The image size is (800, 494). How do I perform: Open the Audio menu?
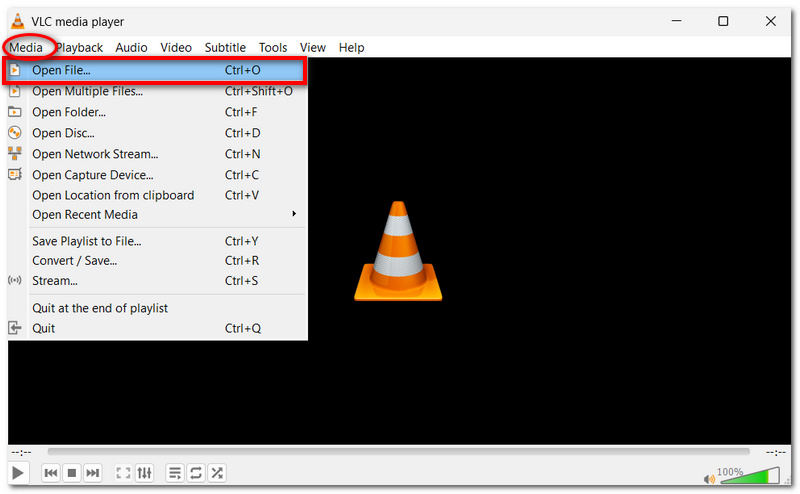(x=131, y=47)
